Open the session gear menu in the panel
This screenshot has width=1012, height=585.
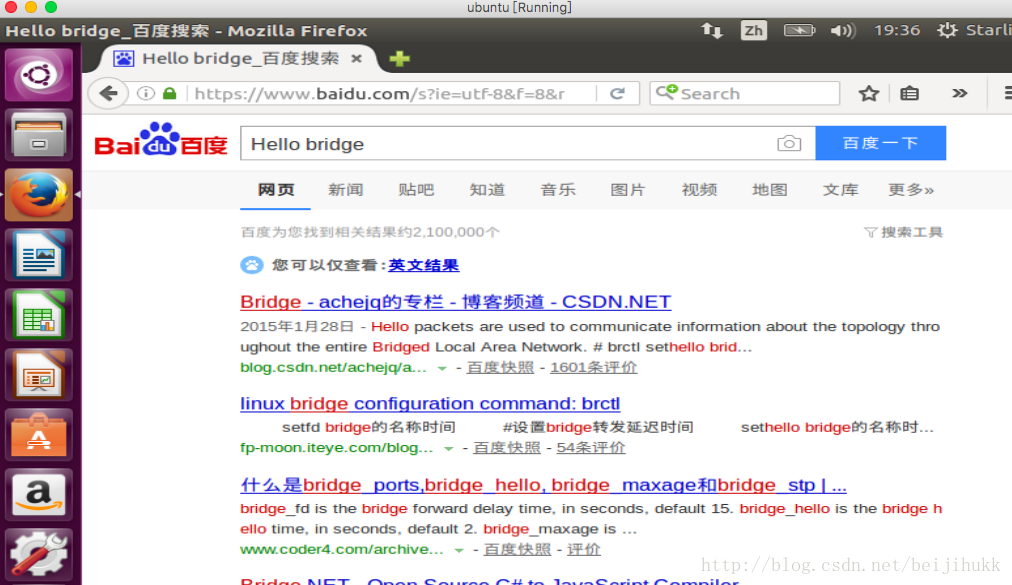coord(947,30)
